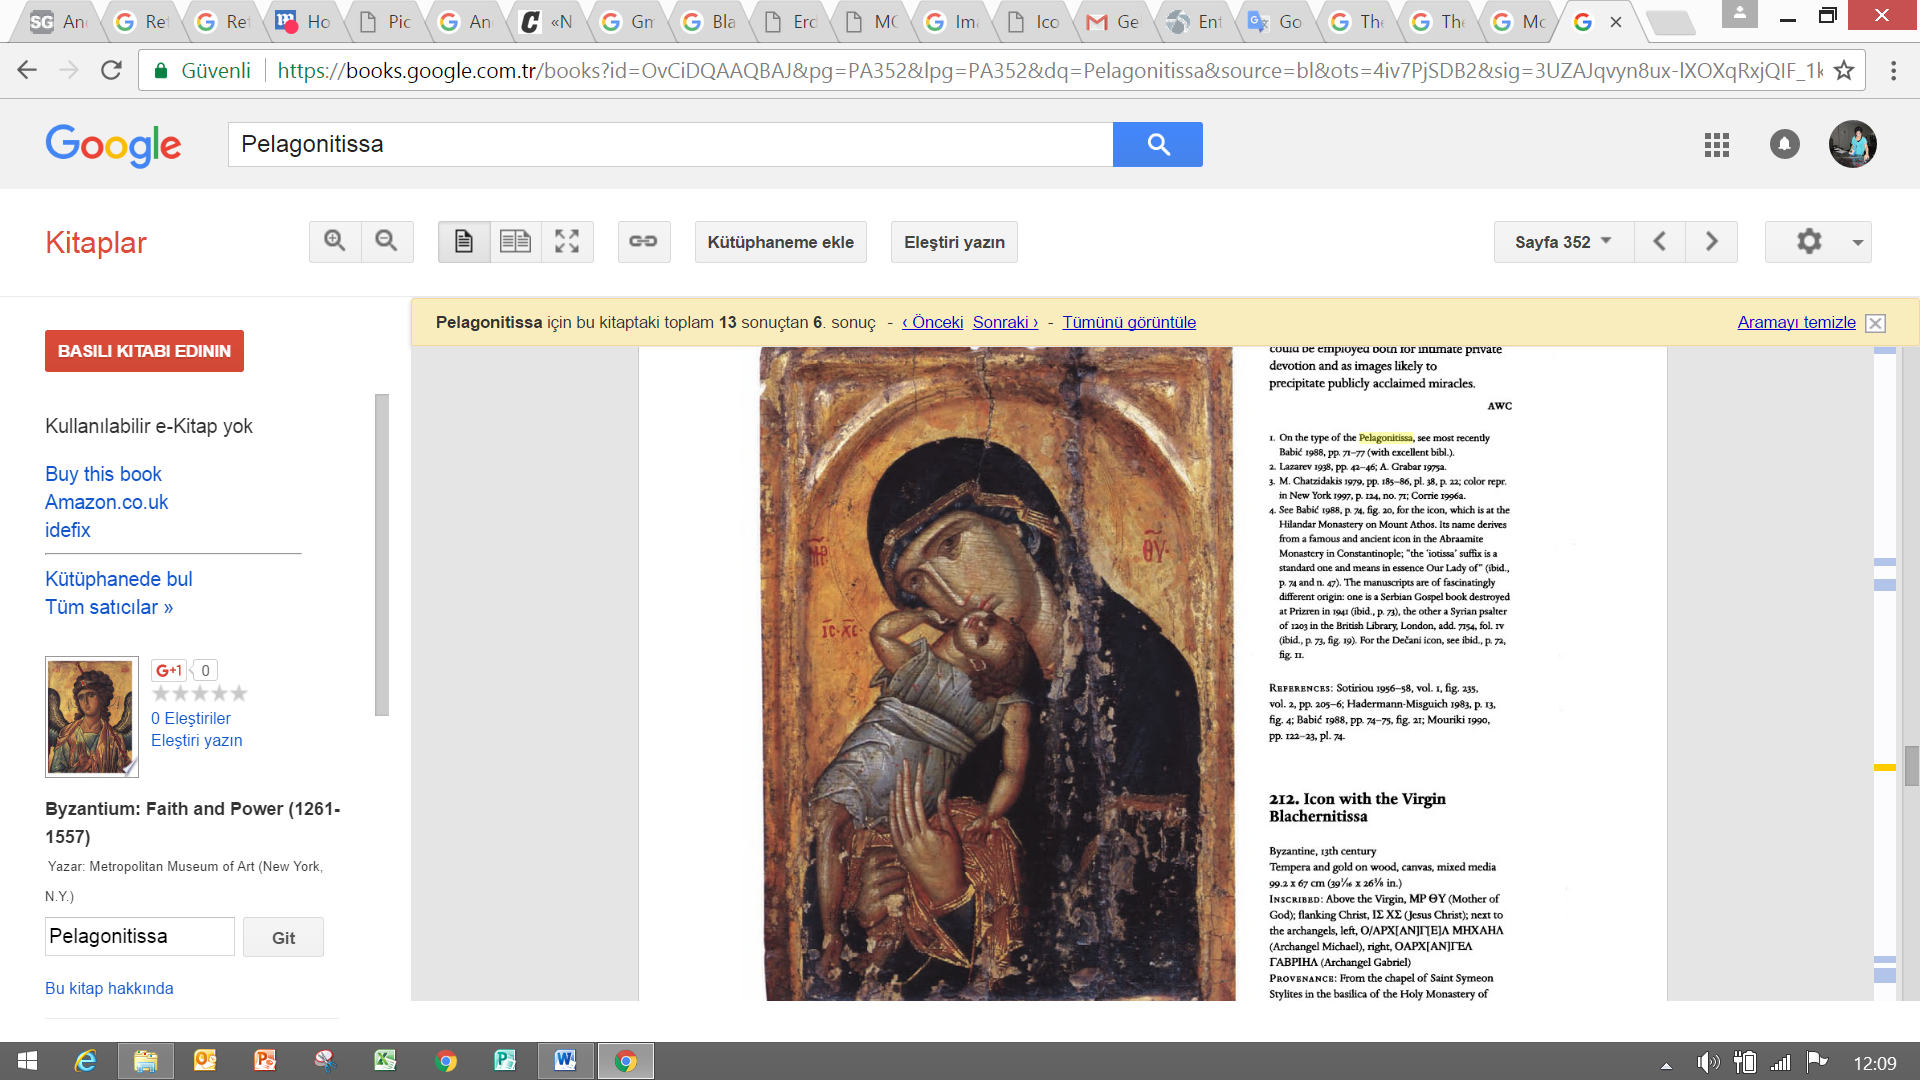Viewport: 1920px width, 1080px height.
Task: Click browser back arrow
Action: point(27,70)
